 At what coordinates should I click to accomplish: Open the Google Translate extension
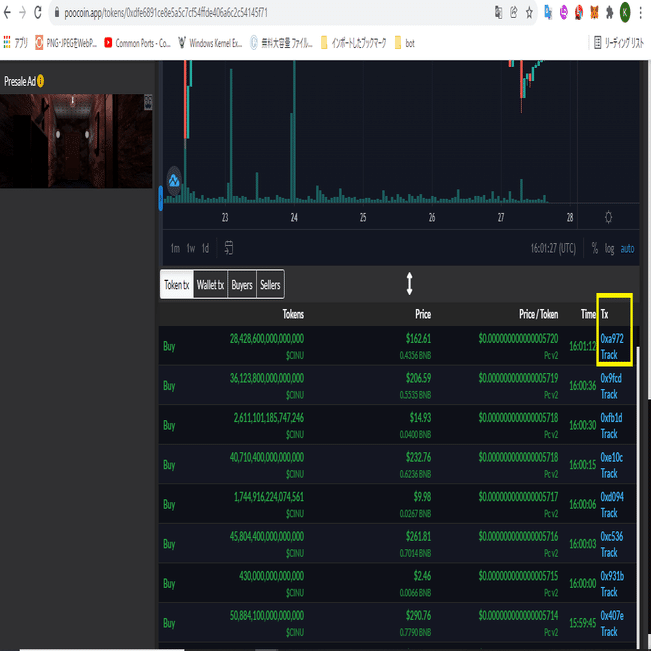coord(548,13)
